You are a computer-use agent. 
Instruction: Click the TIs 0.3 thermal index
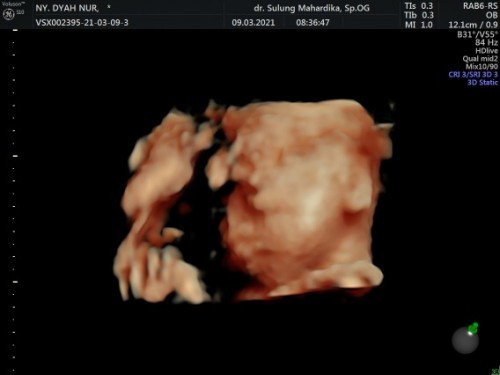[418, 6]
